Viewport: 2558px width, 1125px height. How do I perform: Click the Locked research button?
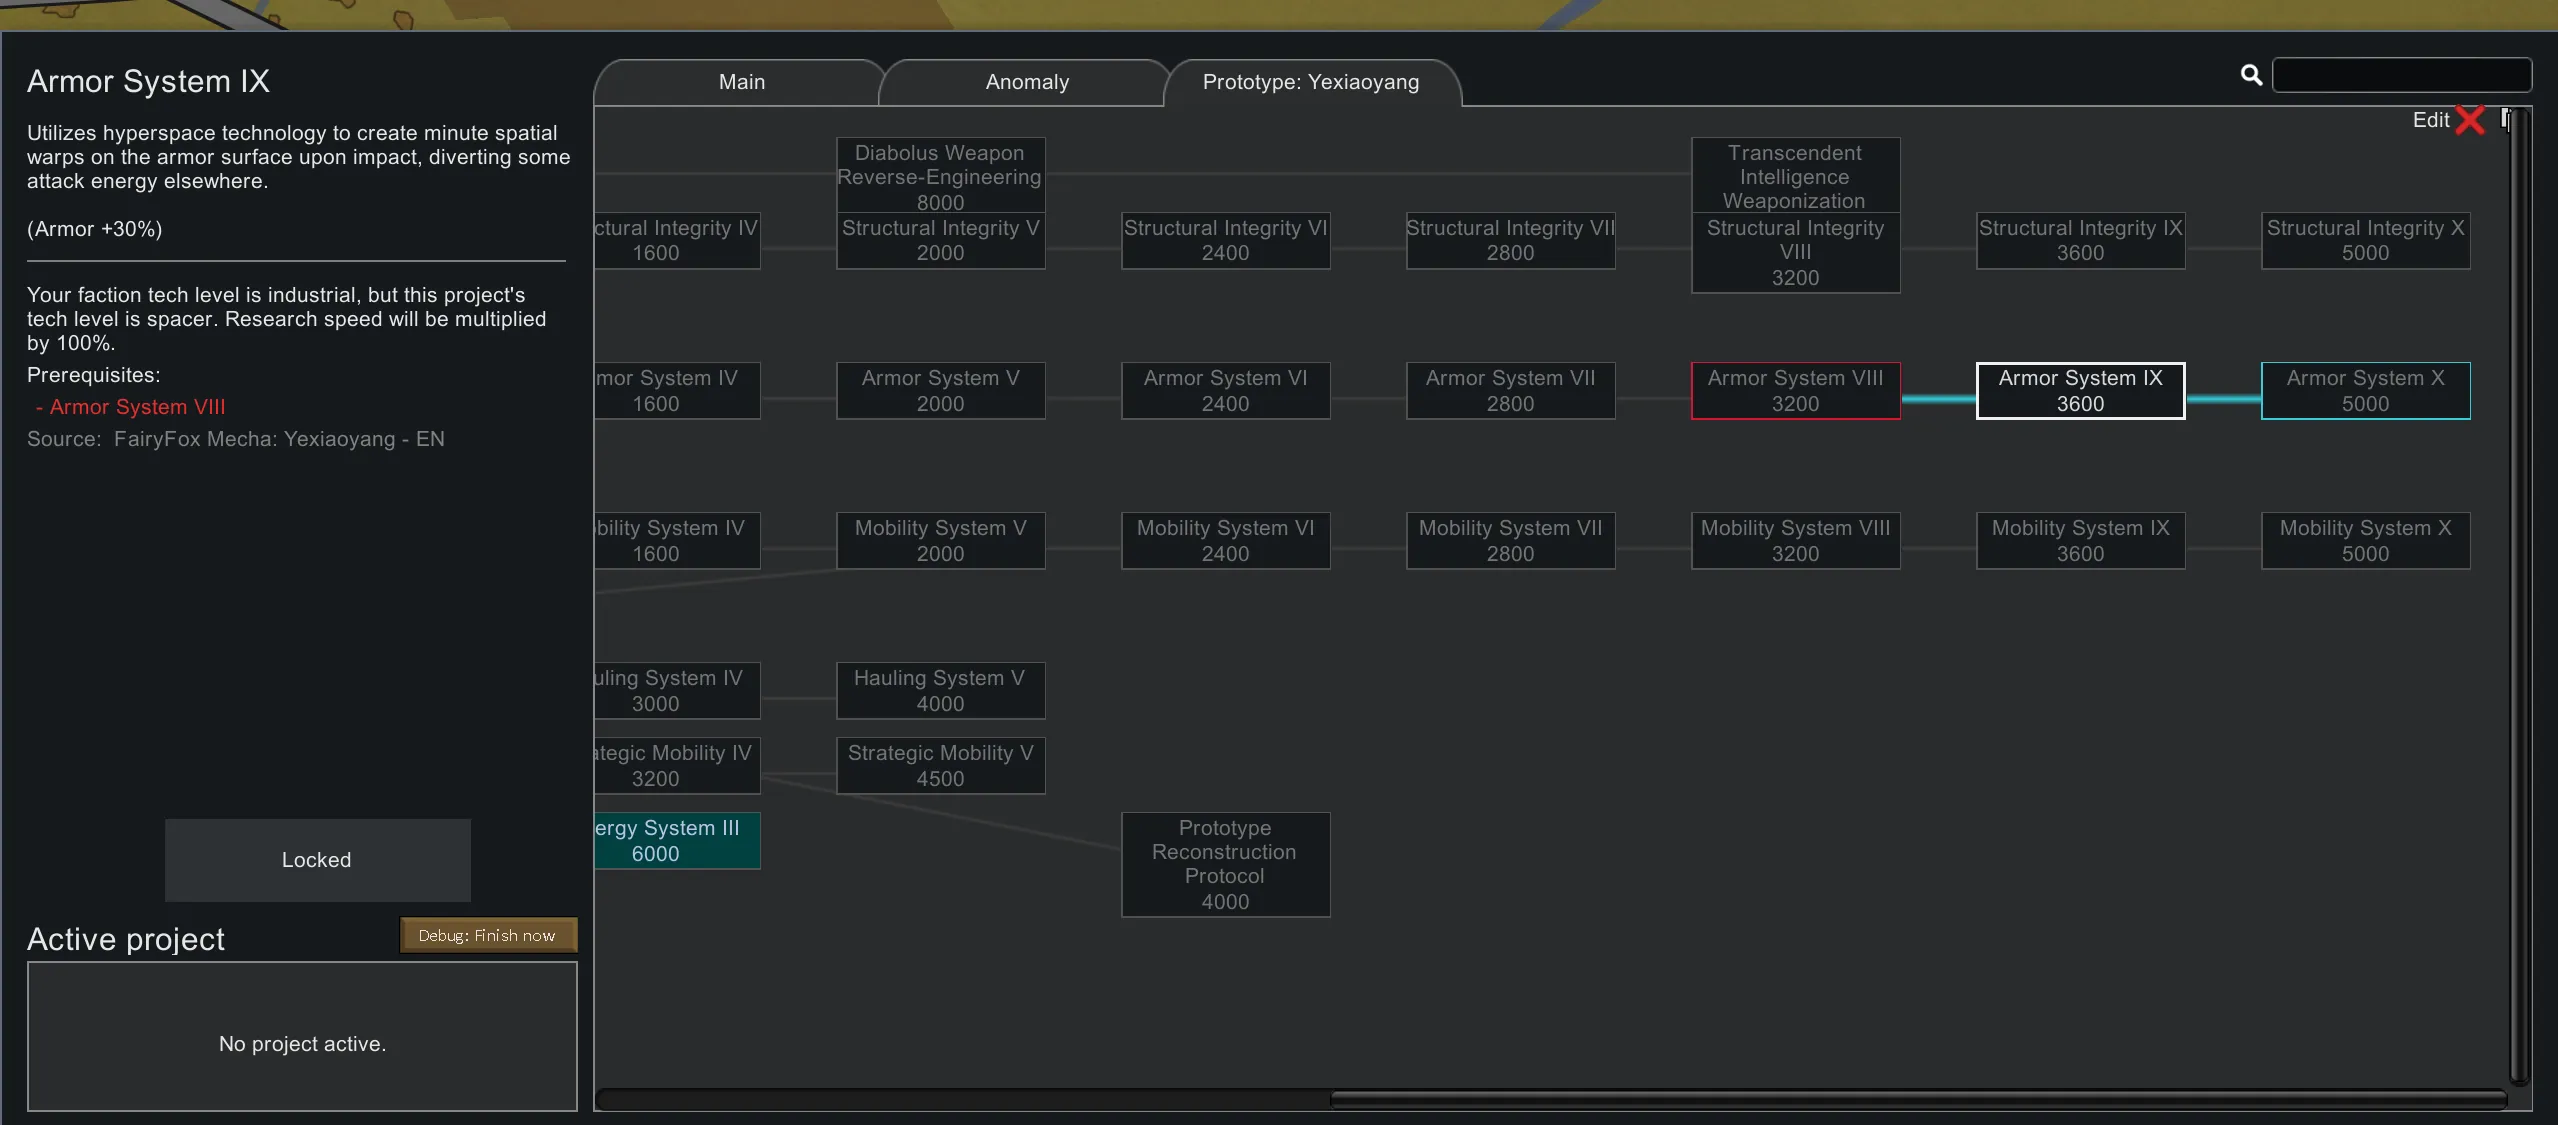317,860
